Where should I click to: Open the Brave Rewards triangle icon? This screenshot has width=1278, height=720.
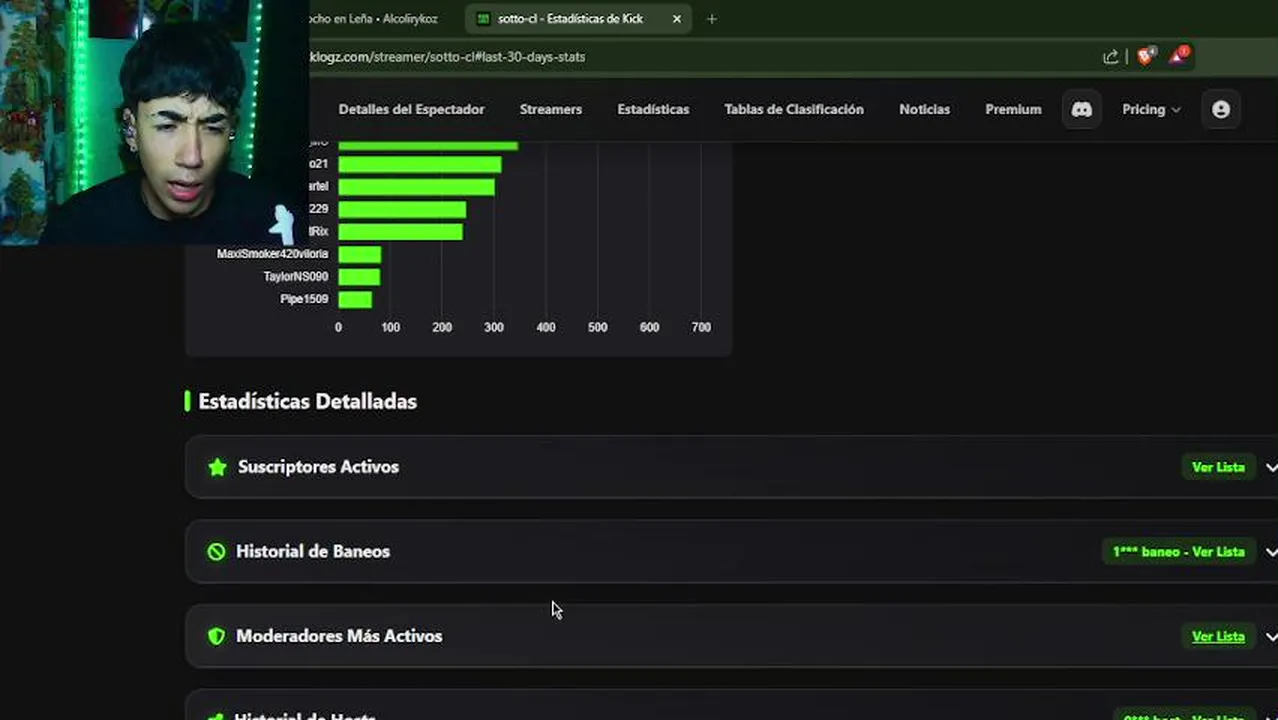tap(1179, 56)
